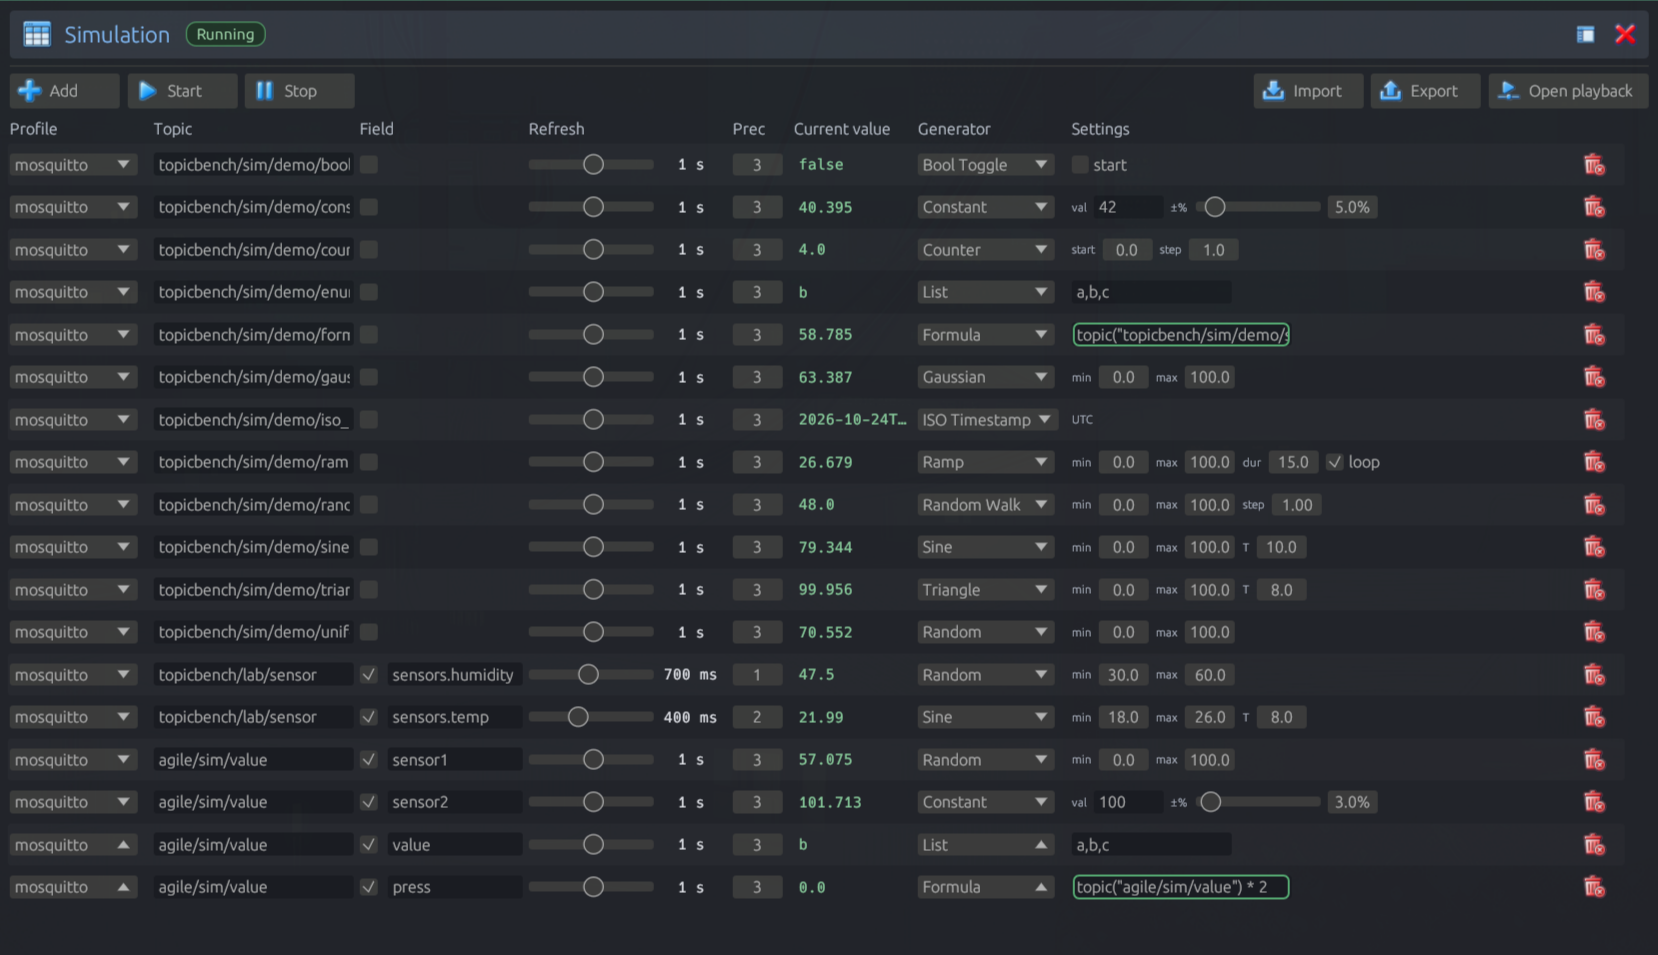Screen dimensions: 1658x955
Task: Delete the topicbench/sim/demo Sine generator row
Action: (x=1594, y=547)
